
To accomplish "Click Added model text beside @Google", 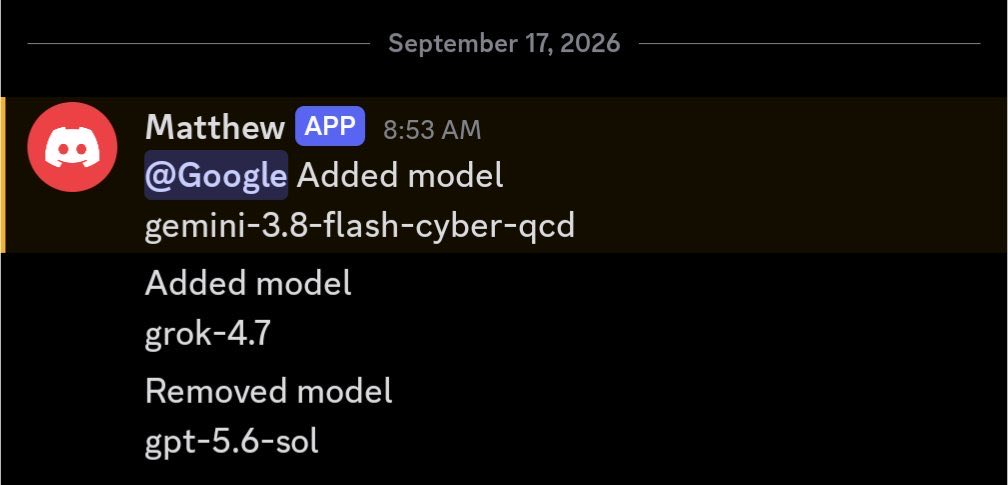I will coord(399,175).
